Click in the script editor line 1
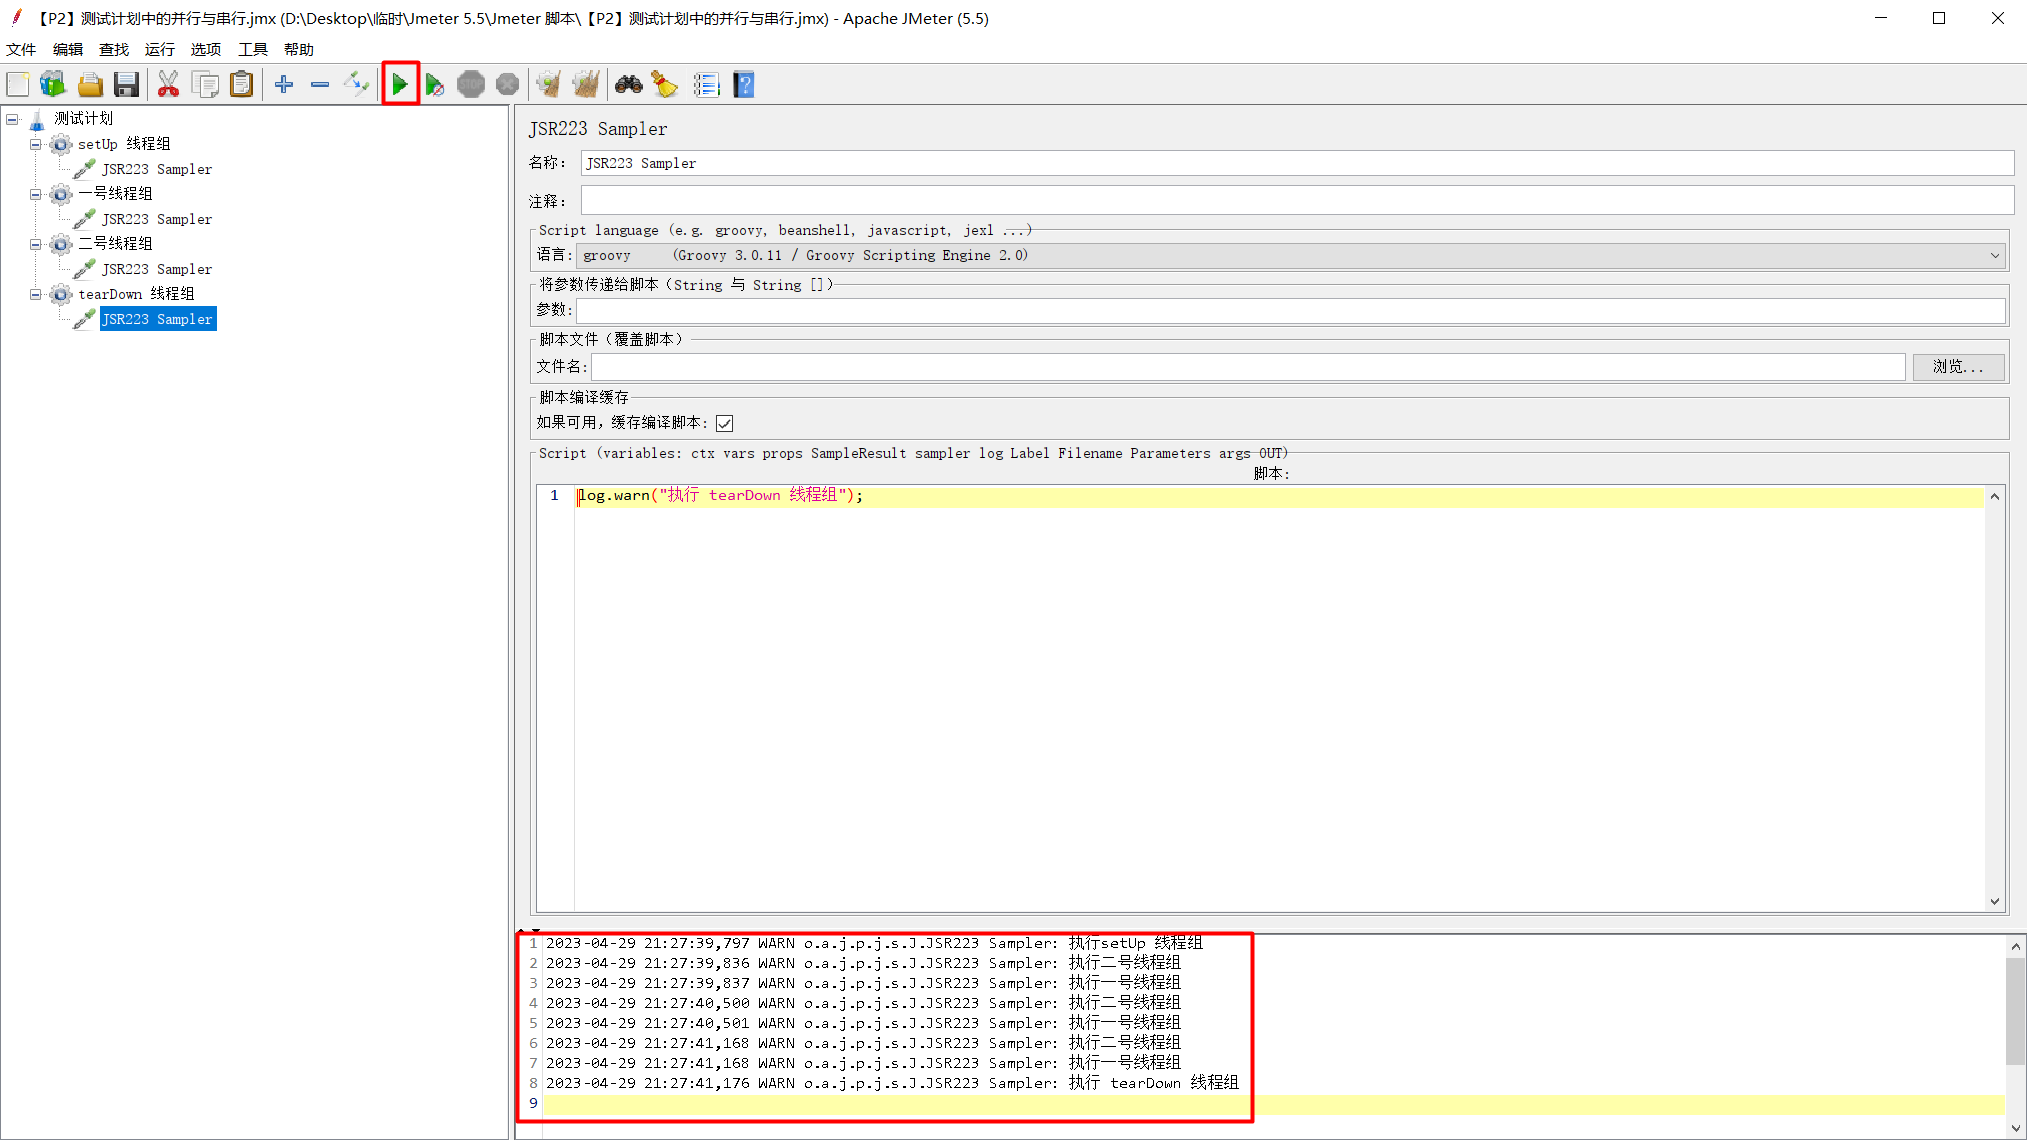Viewport: 2027px width, 1140px height. (1279, 496)
